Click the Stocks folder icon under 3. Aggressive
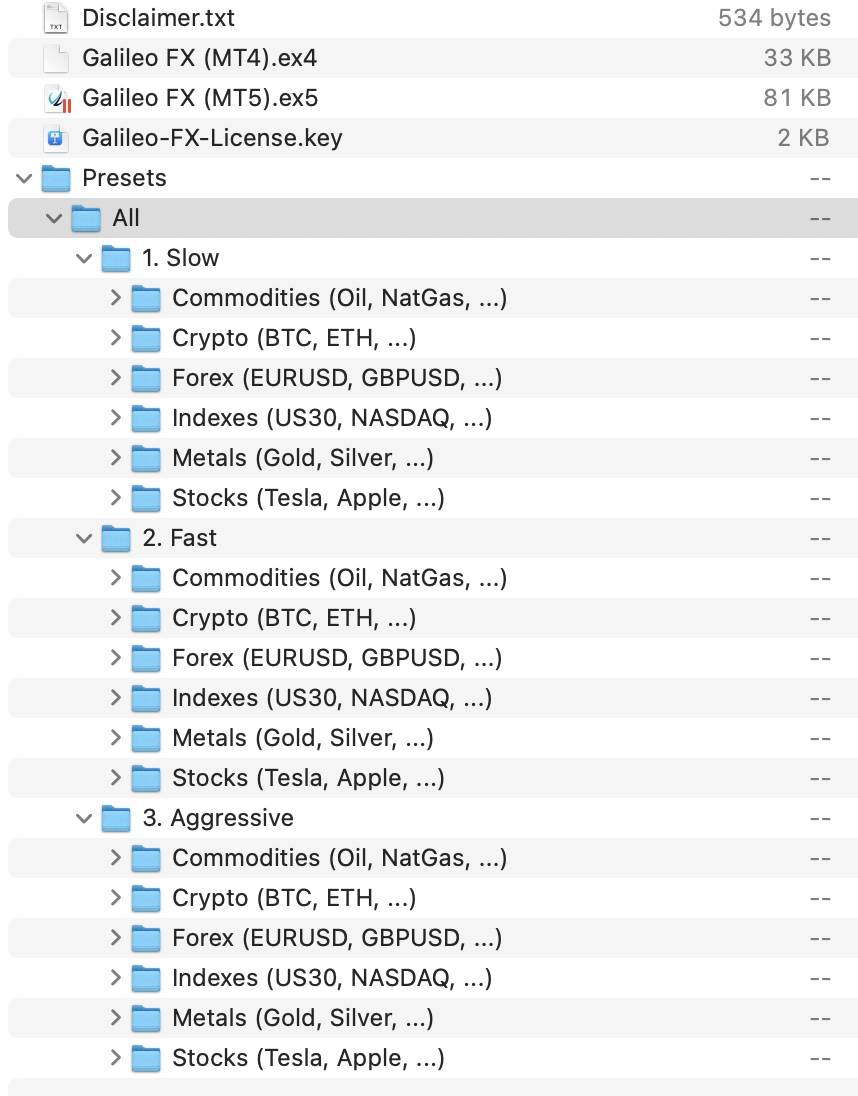 146,1058
